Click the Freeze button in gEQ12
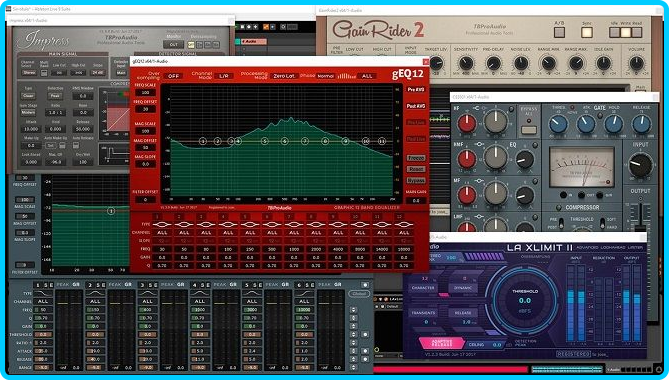 (x=416, y=158)
